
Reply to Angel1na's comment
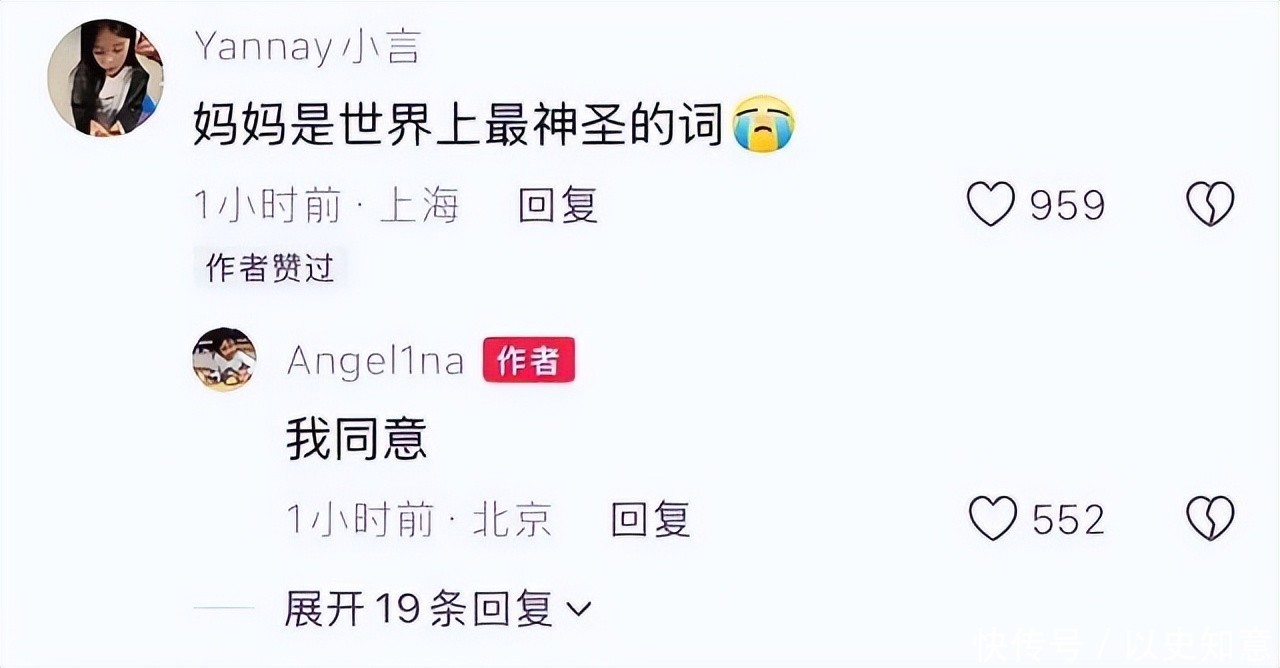(x=651, y=519)
